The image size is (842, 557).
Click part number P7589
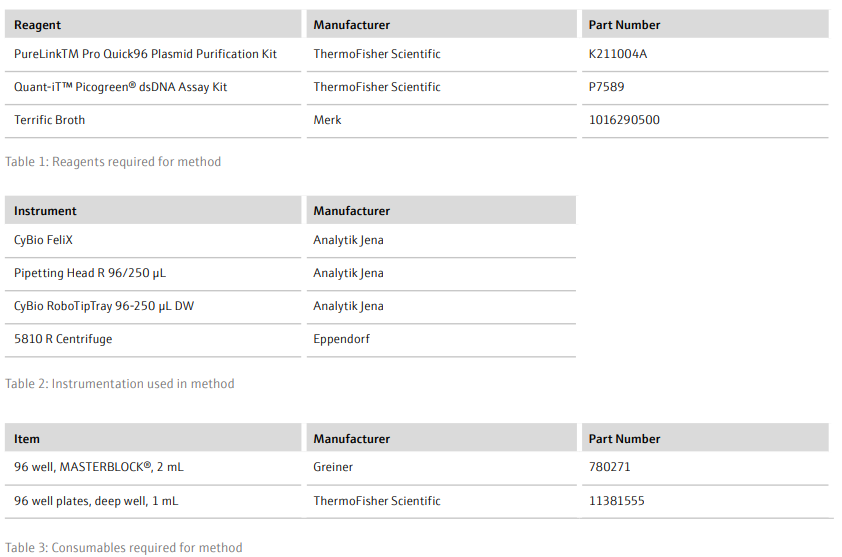(606, 86)
